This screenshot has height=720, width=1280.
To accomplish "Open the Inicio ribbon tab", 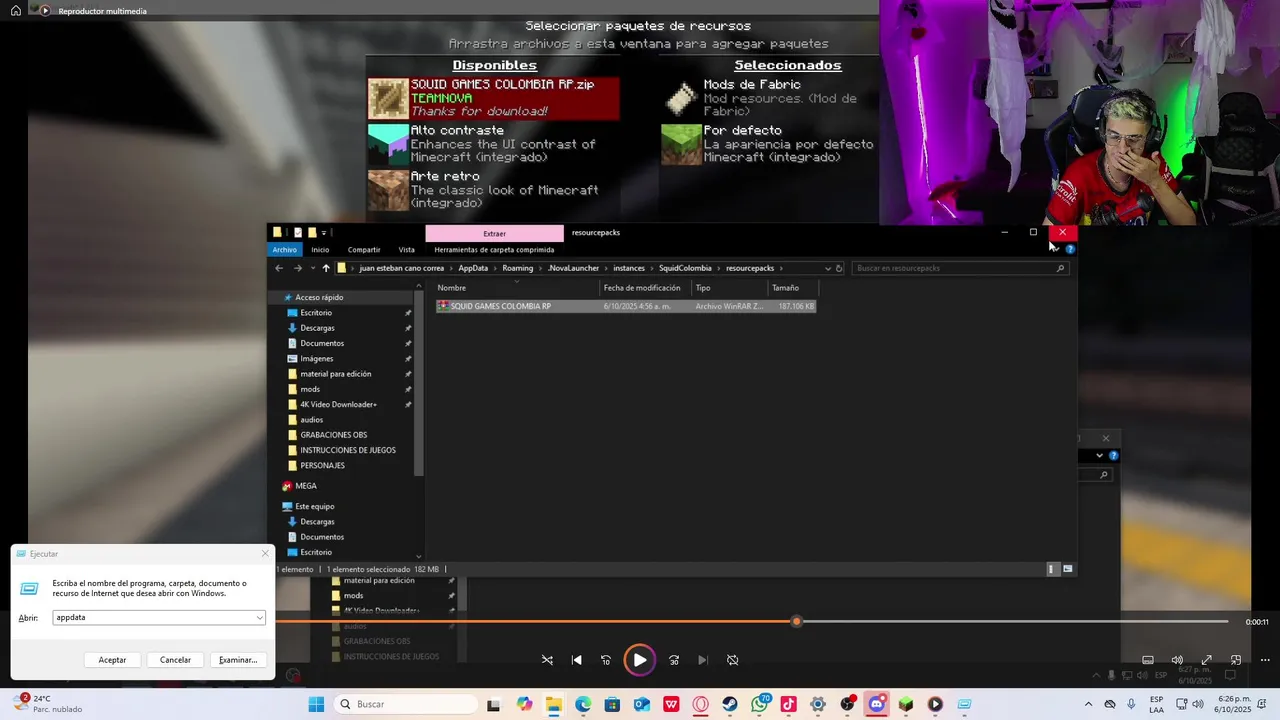I will click(x=320, y=250).
